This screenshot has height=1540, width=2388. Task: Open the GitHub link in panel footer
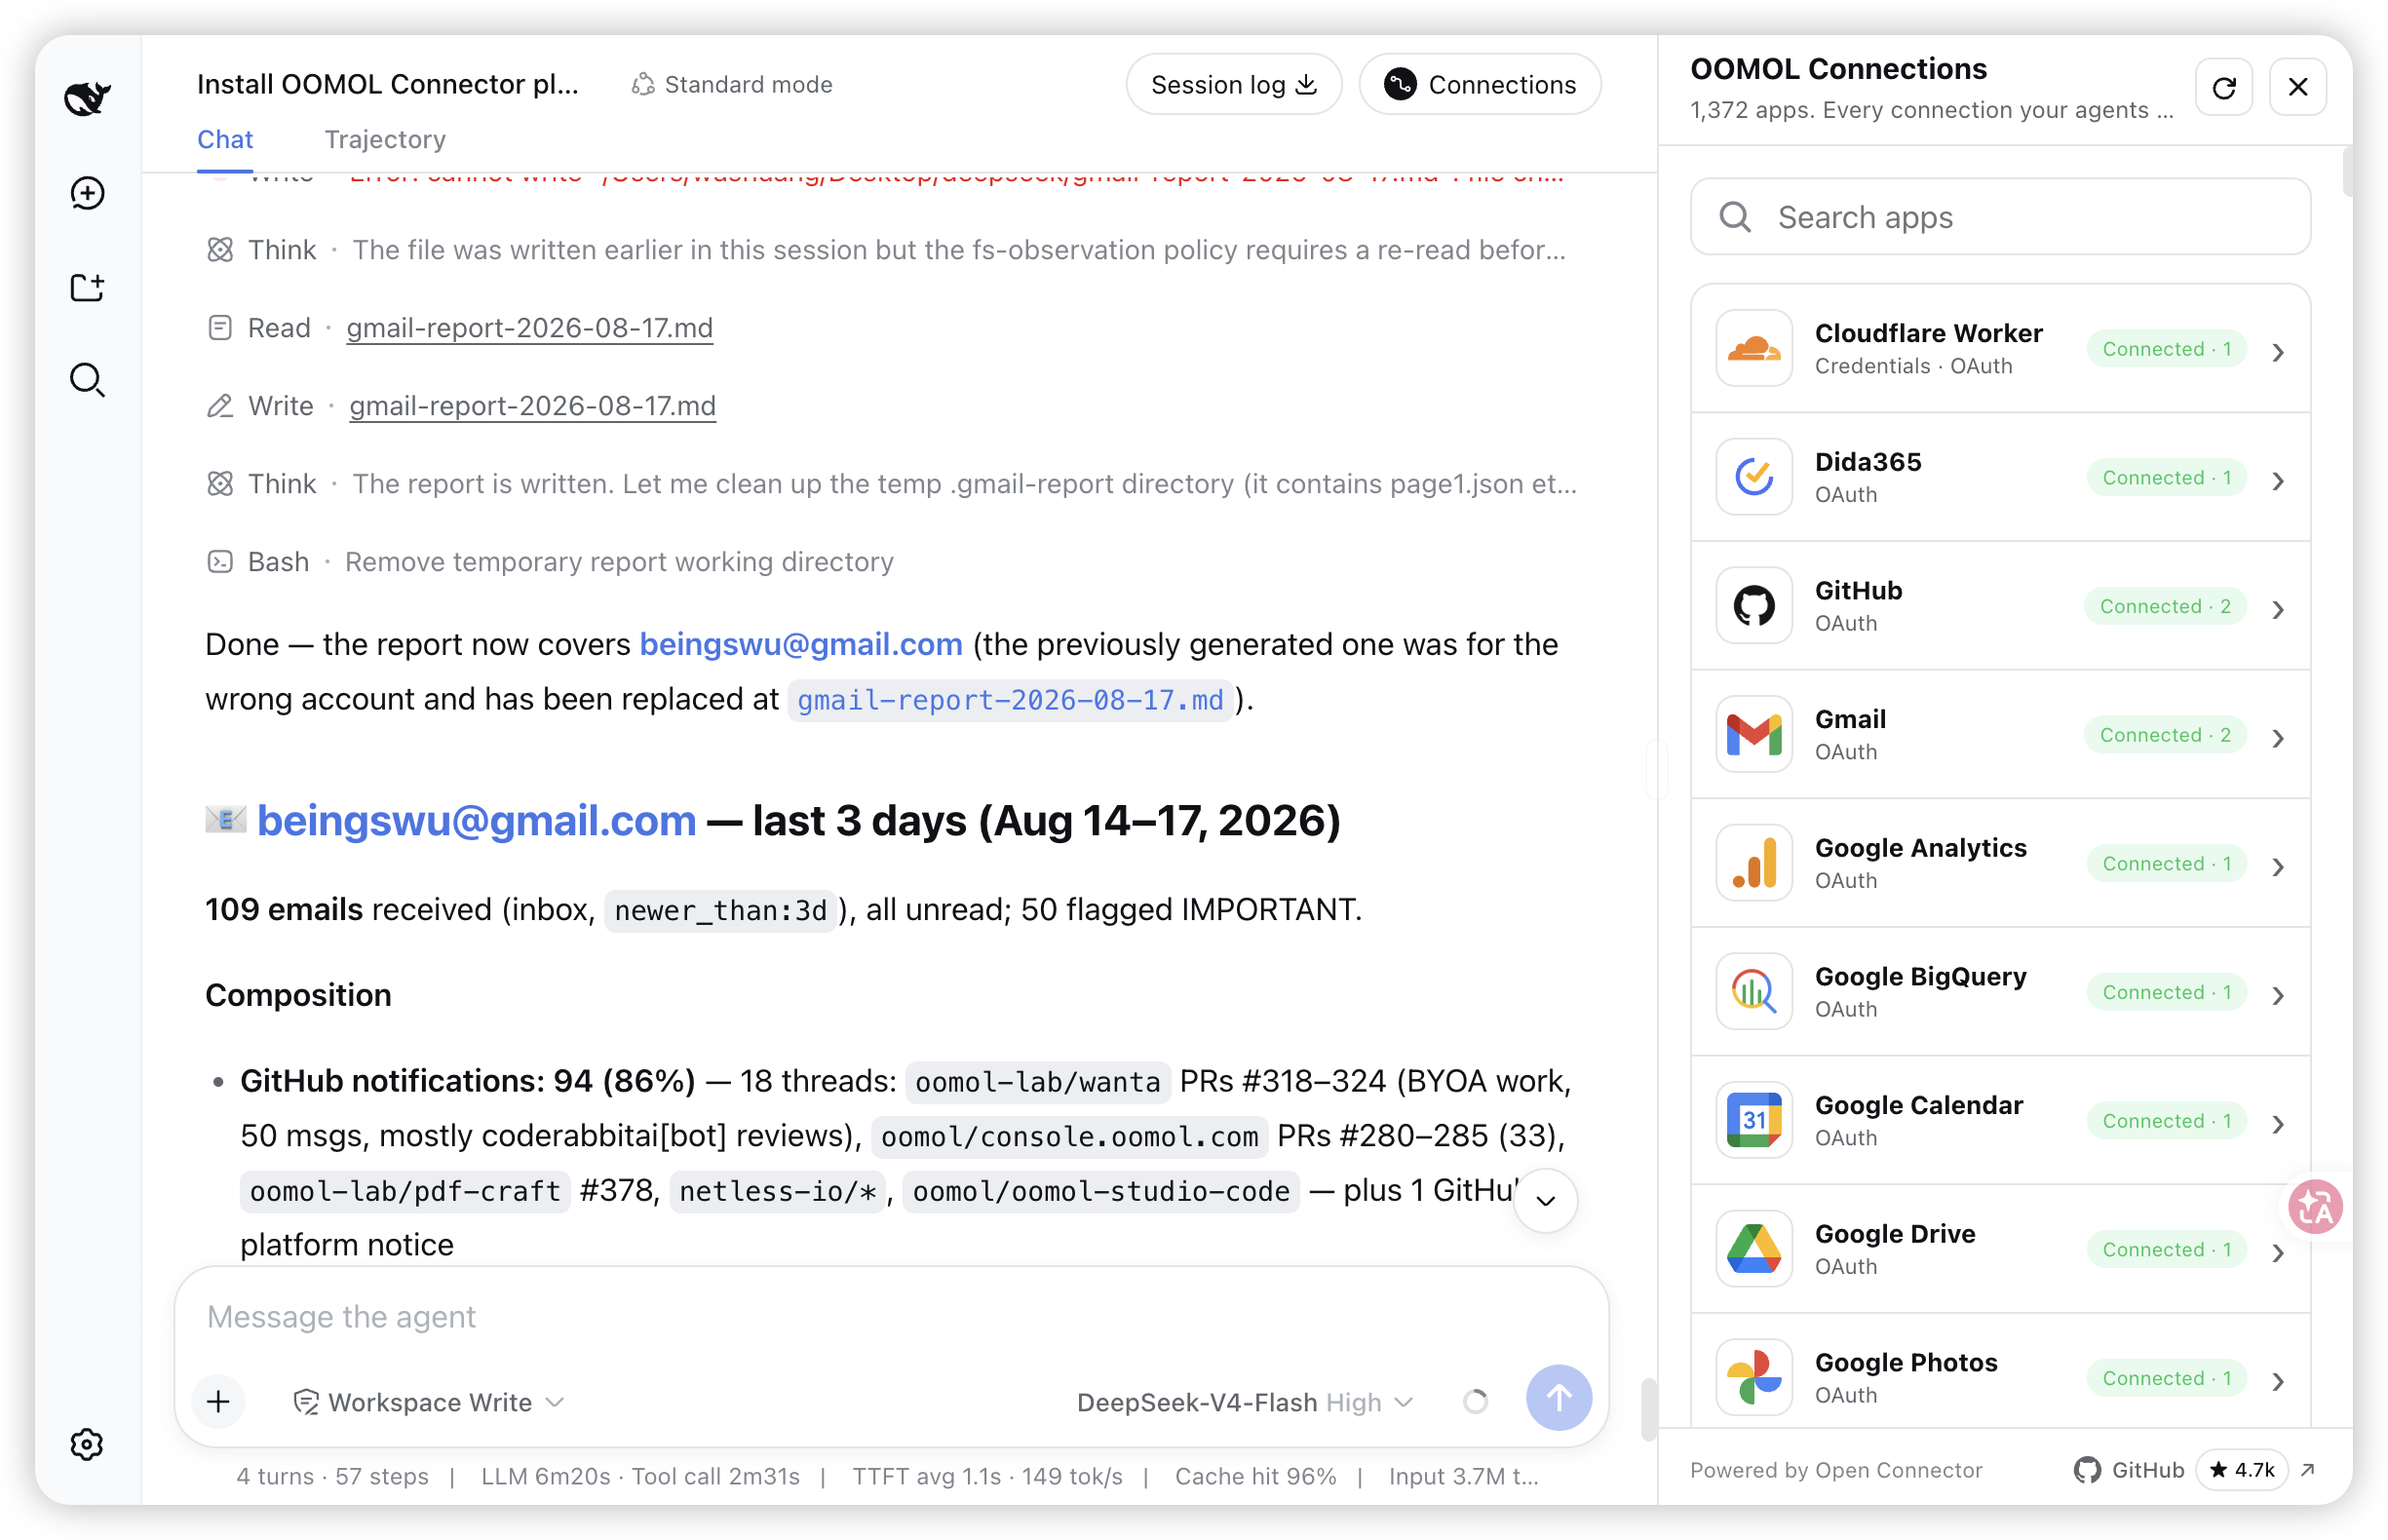pyautogui.click(x=2129, y=1469)
